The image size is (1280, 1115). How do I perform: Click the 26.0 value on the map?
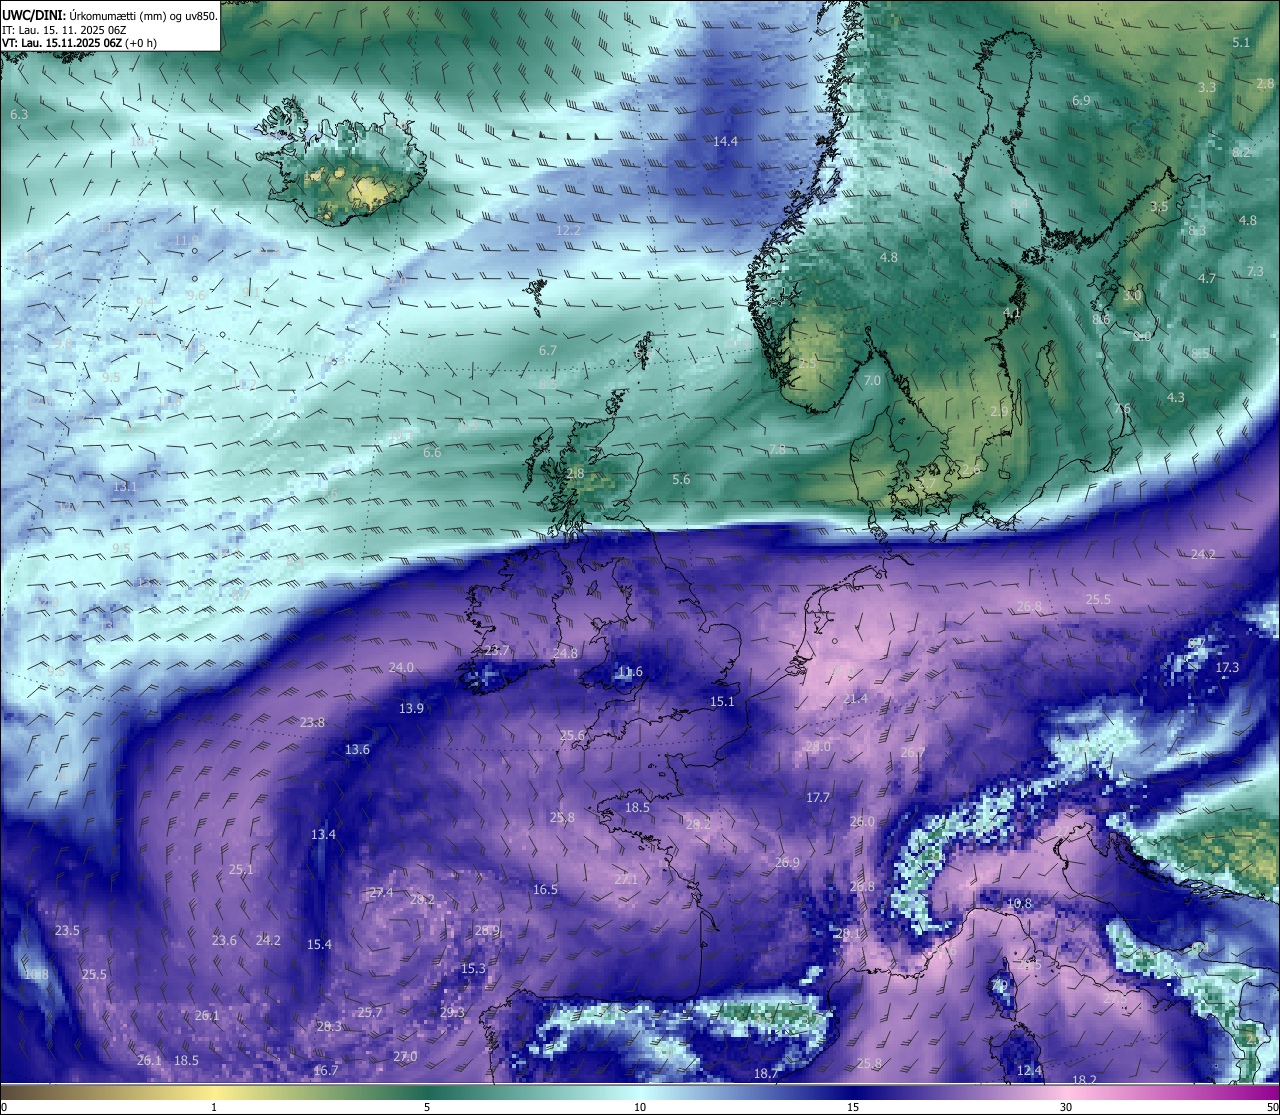pyautogui.click(x=862, y=821)
